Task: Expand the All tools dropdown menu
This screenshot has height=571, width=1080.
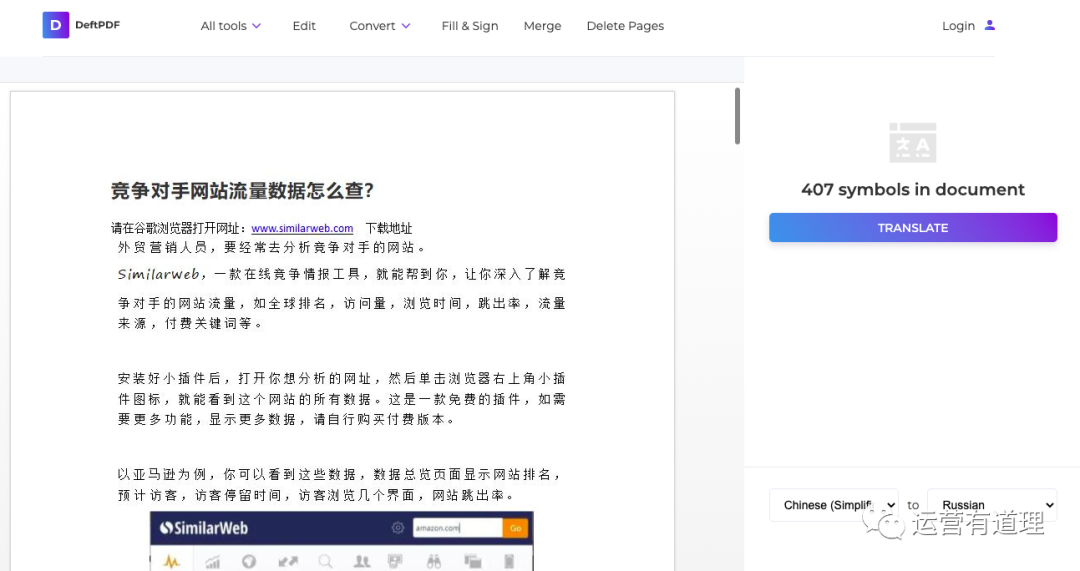Action: [x=231, y=26]
